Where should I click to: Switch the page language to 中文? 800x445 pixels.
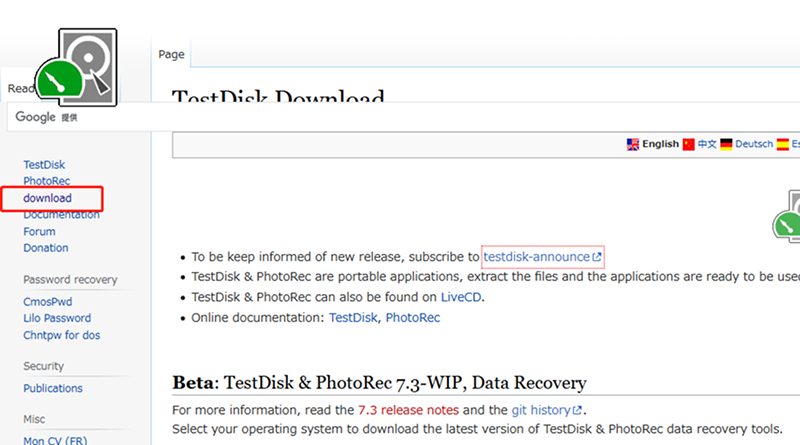[x=707, y=144]
